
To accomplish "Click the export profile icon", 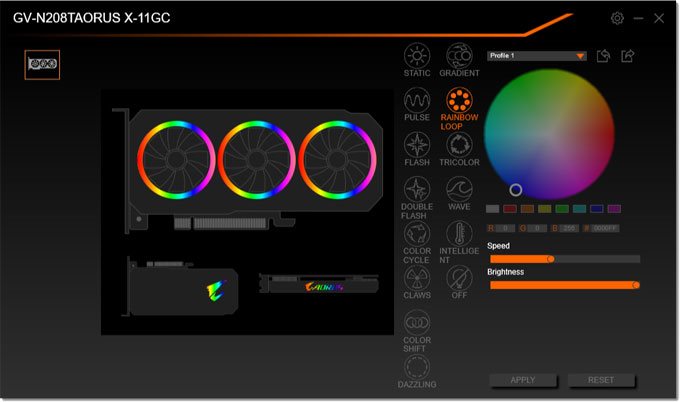I will click(628, 56).
